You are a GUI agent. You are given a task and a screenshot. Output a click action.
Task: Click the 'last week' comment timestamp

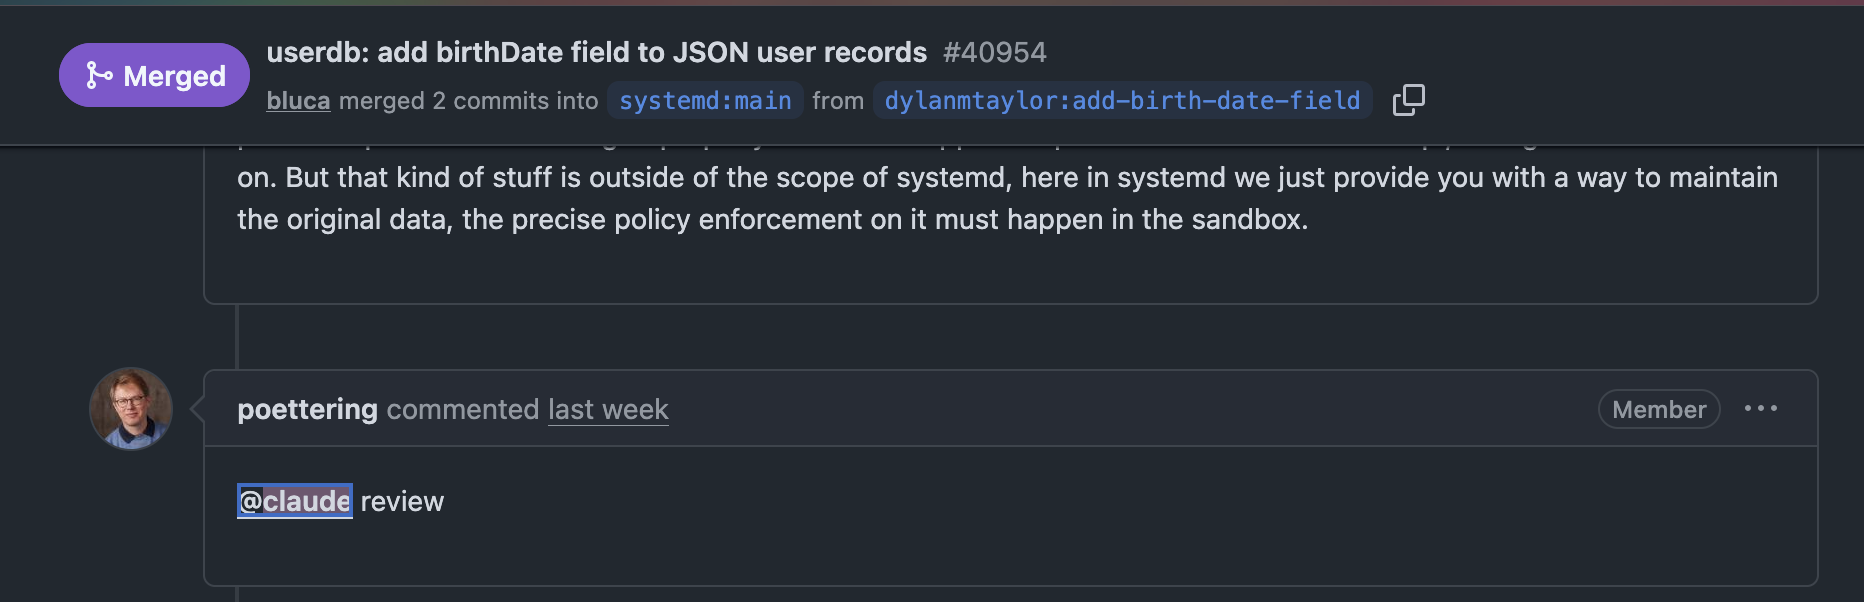click(608, 409)
